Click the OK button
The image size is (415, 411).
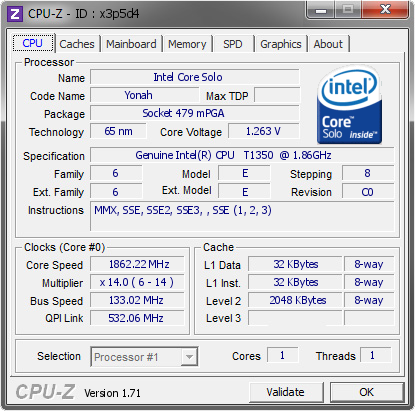point(367,392)
